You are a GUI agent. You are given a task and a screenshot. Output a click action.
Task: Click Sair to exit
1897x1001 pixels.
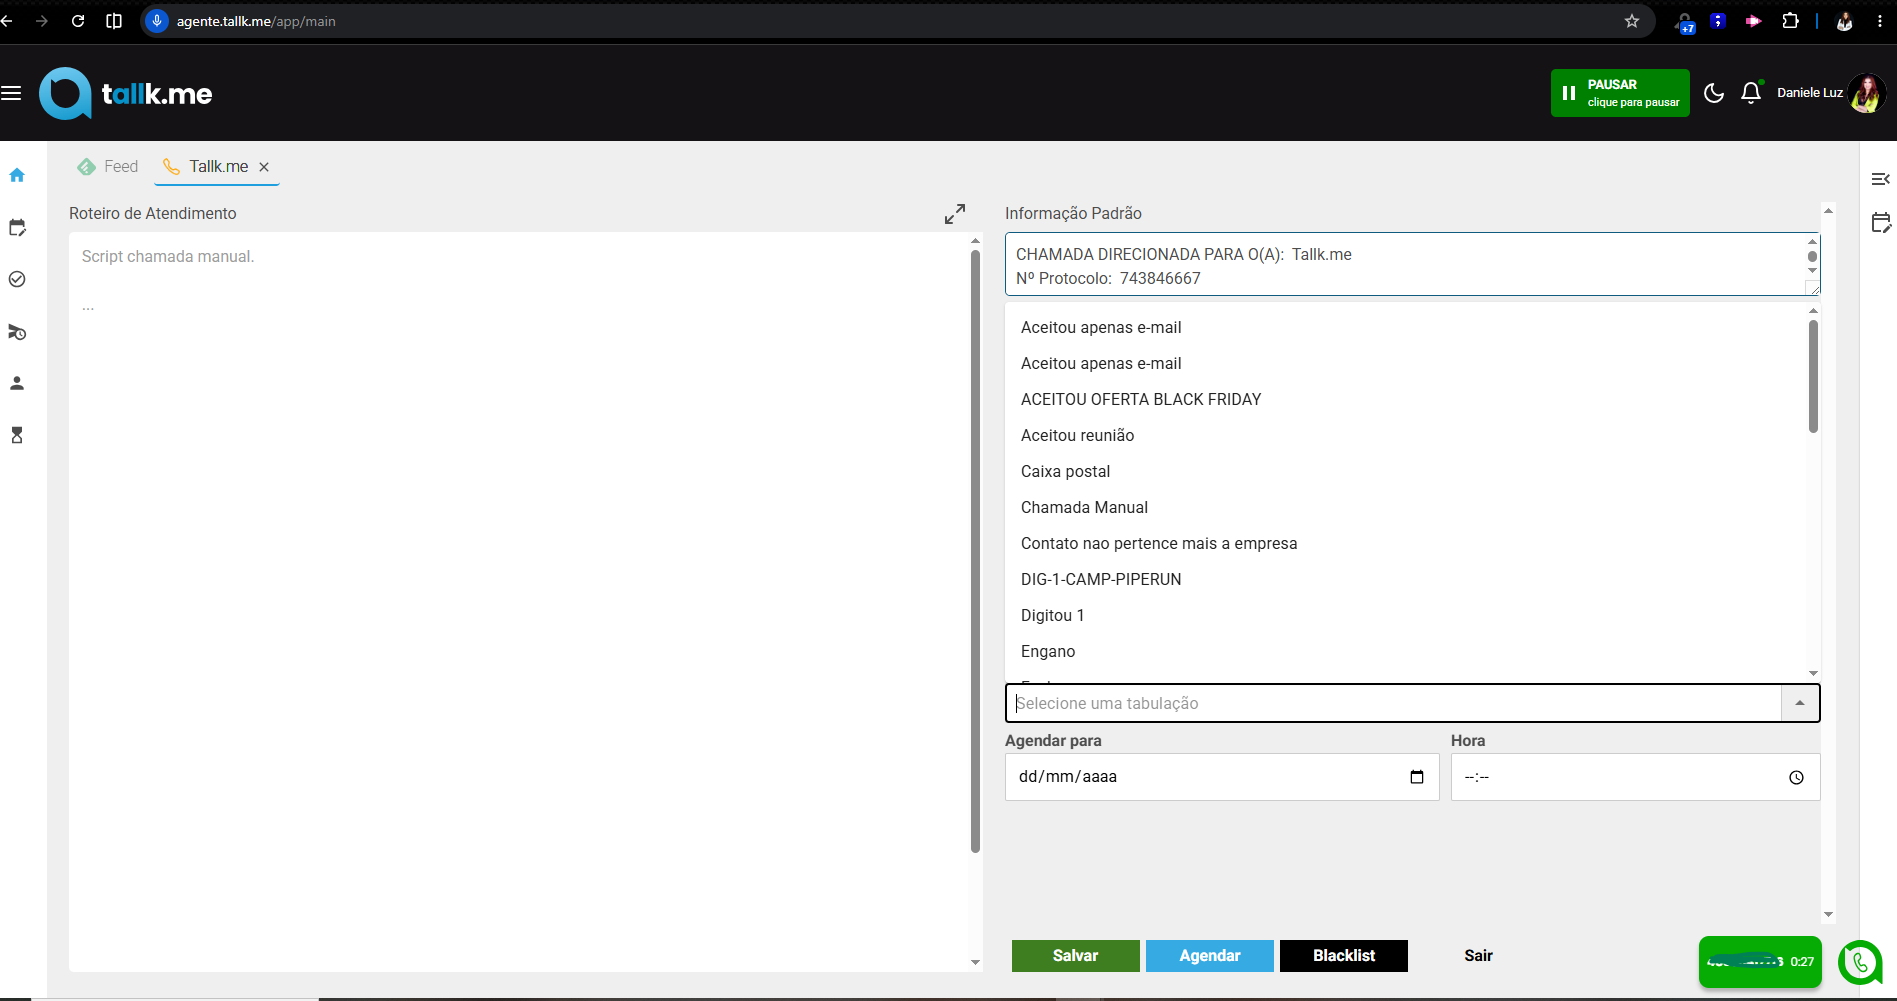point(1478,956)
